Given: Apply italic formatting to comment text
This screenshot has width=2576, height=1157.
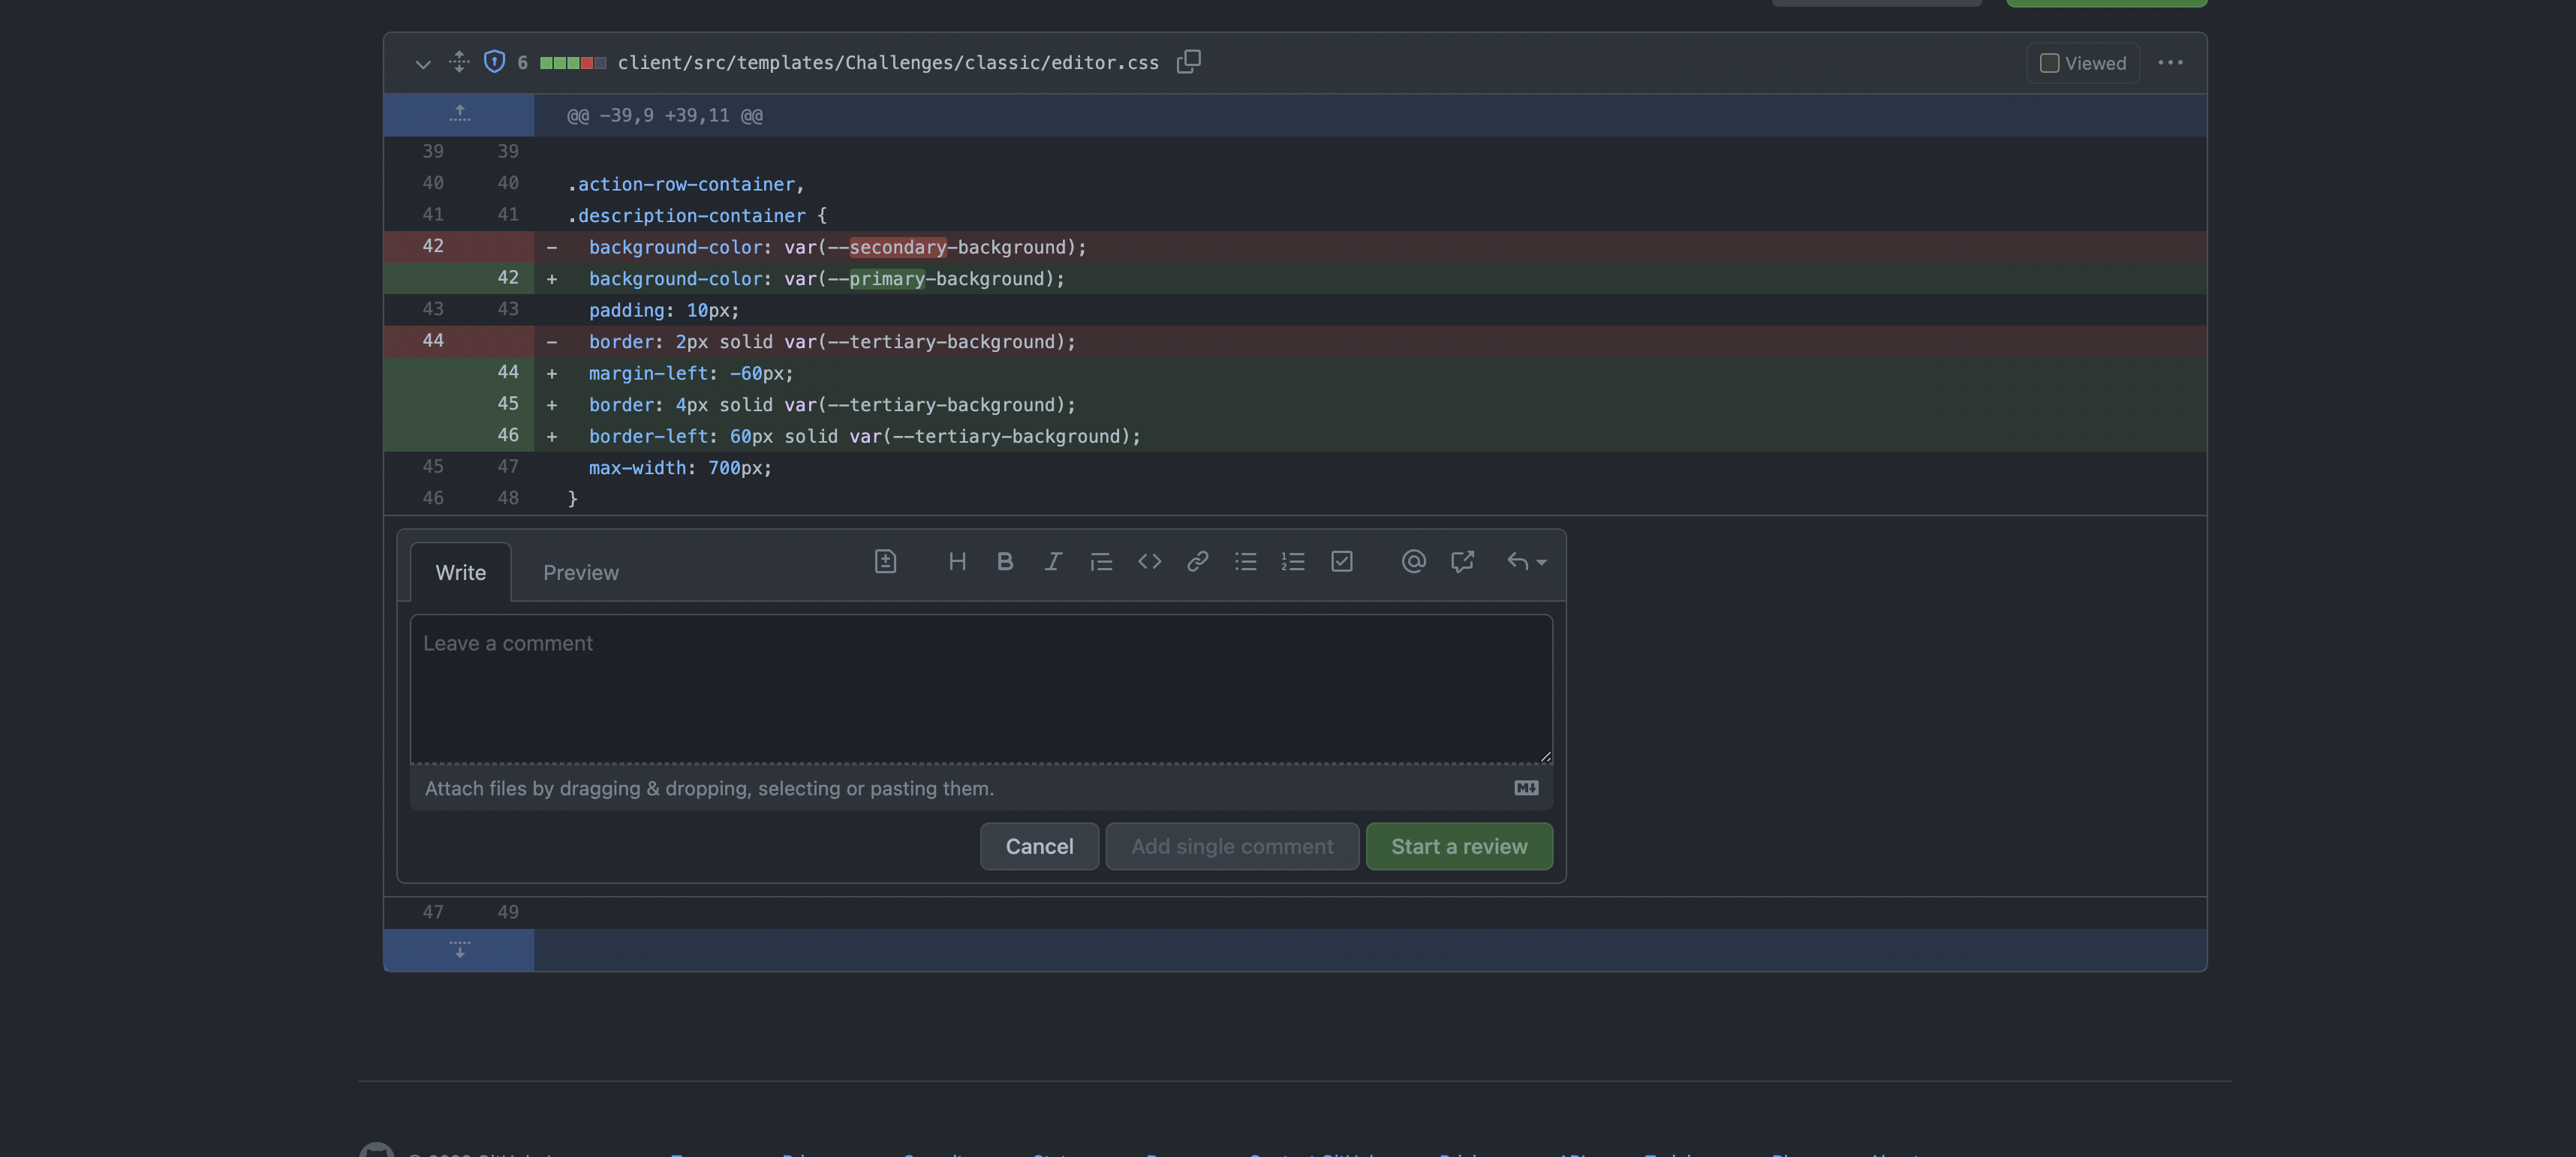Looking at the screenshot, I should [x=1053, y=561].
